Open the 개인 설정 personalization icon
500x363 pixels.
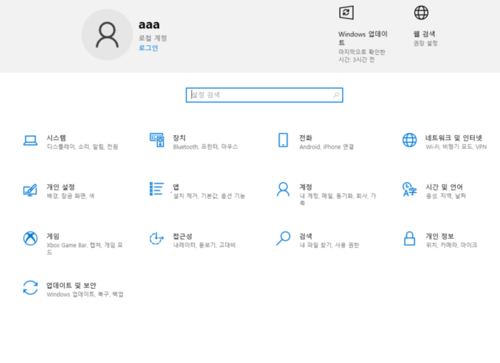click(30, 190)
